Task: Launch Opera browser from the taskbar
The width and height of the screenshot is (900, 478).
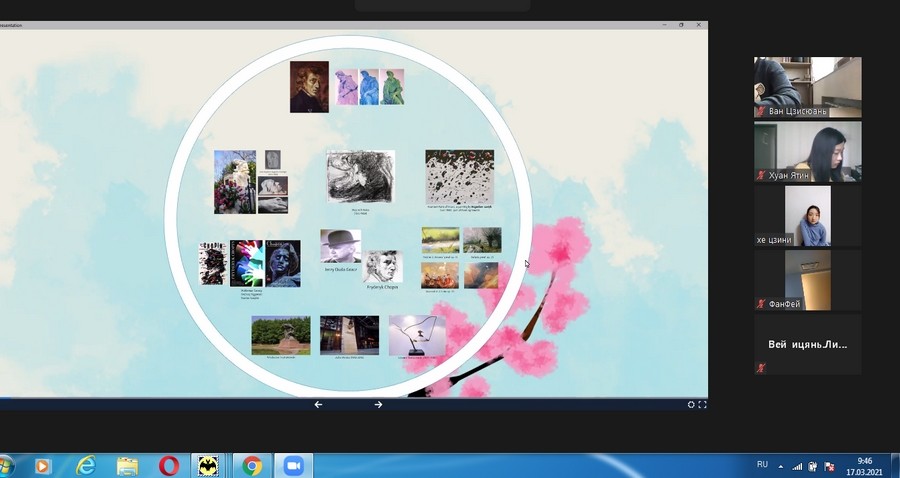Action: click(169, 466)
